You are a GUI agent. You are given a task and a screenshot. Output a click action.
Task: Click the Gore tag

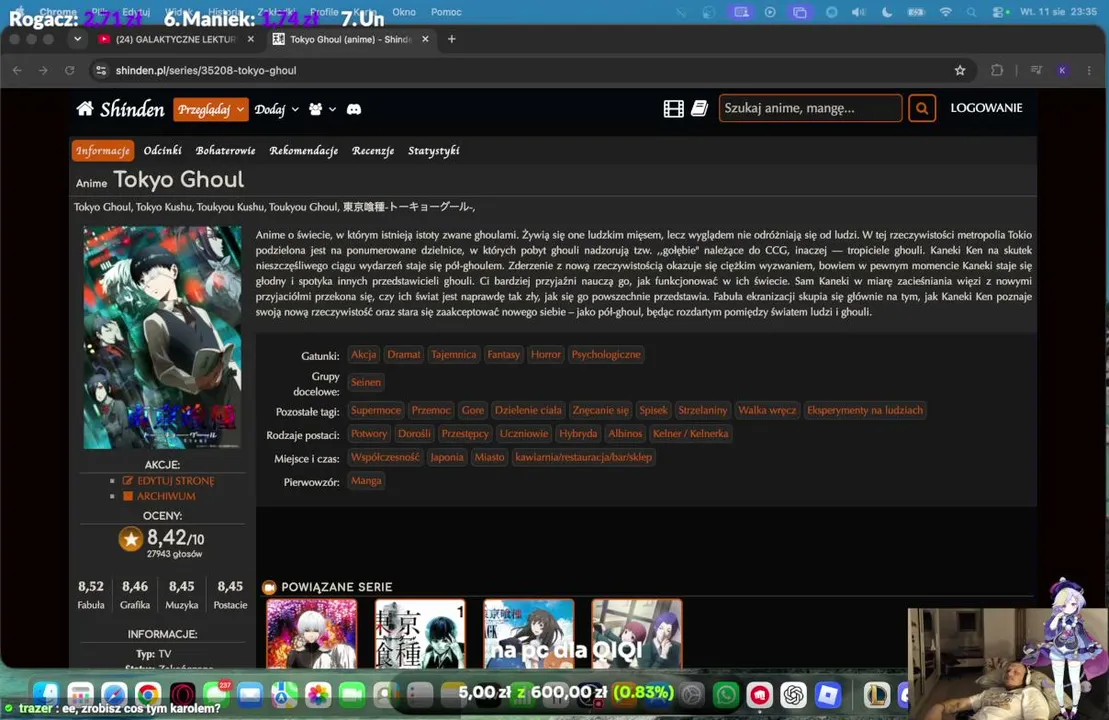pyautogui.click(x=472, y=410)
